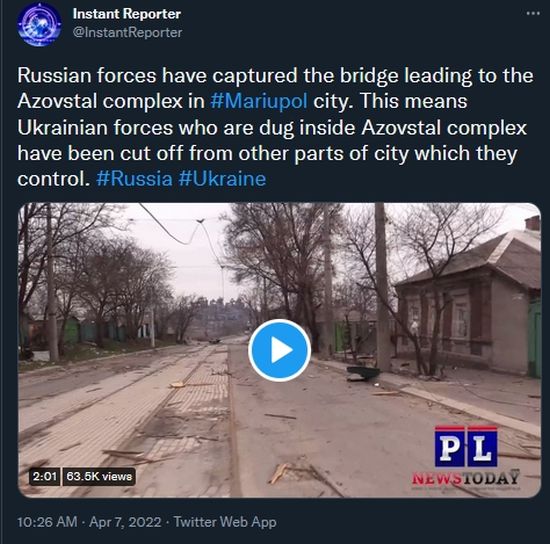Open the Instant Reporter profile avatar
This screenshot has width=550, height=544.
(39, 25)
